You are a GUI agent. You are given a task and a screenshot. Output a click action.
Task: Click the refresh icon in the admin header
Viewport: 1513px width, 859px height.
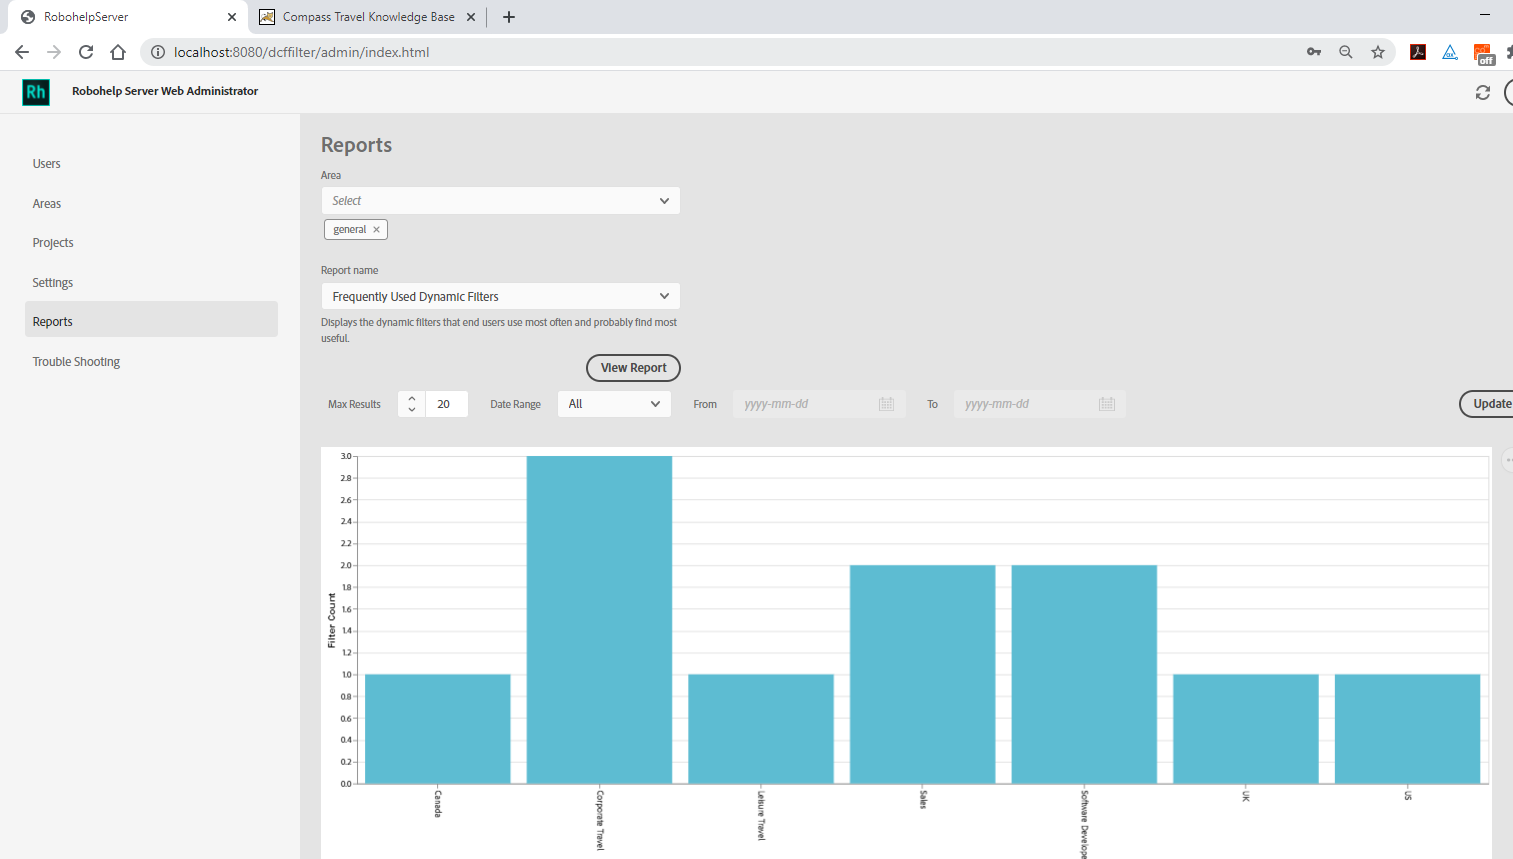click(1483, 91)
